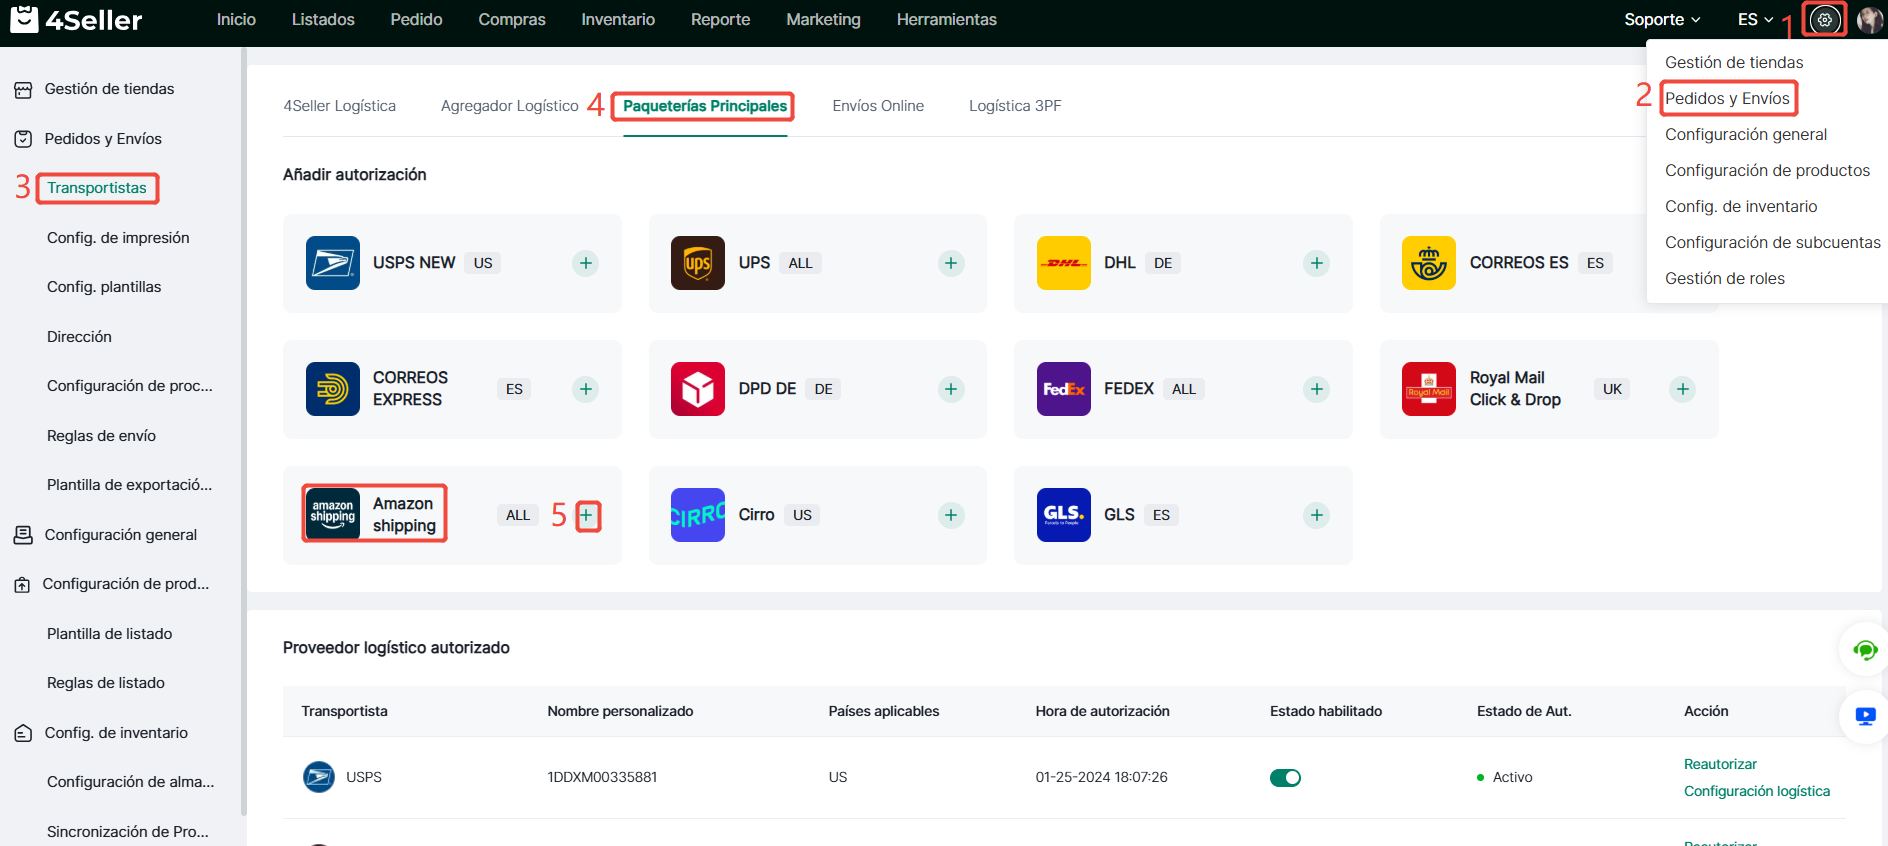Open the blue screen-share help widget
This screenshot has height=846, width=1888.
click(1865, 716)
